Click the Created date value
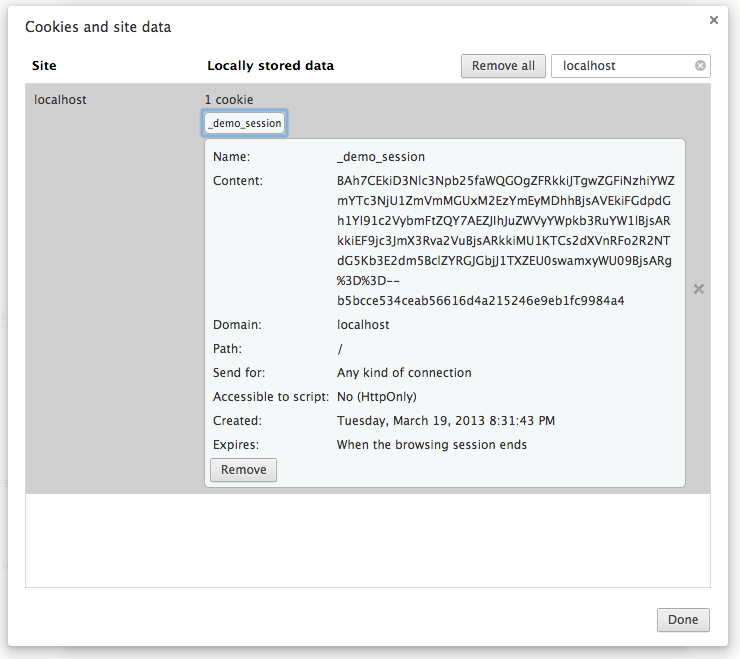740x659 pixels. [446, 421]
